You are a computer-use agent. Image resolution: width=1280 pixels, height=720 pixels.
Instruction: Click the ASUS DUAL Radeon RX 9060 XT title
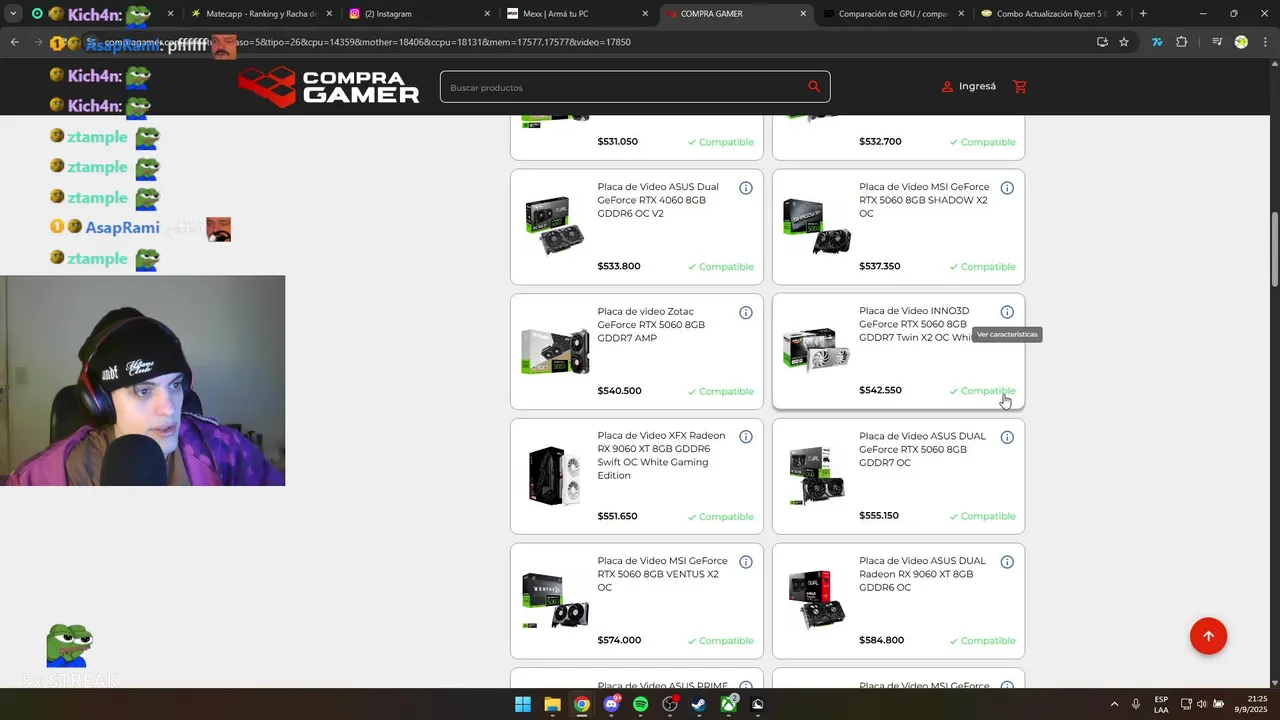pyautogui.click(x=922, y=574)
